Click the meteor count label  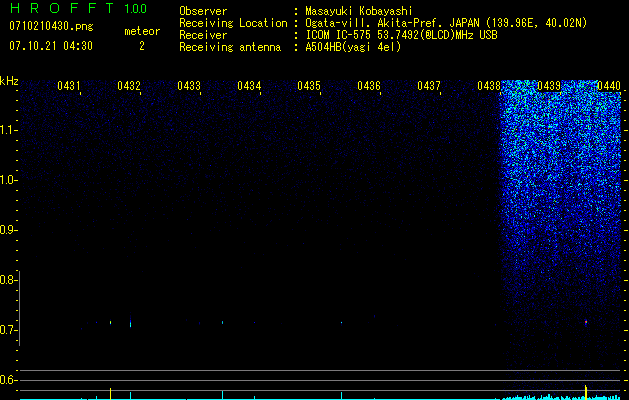142,31
